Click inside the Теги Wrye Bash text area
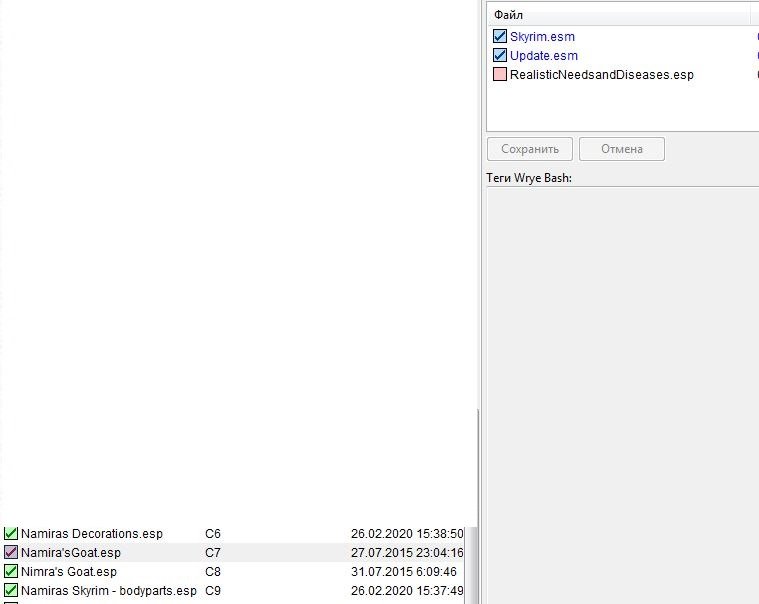The width and height of the screenshot is (759, 604). point(620,390)
